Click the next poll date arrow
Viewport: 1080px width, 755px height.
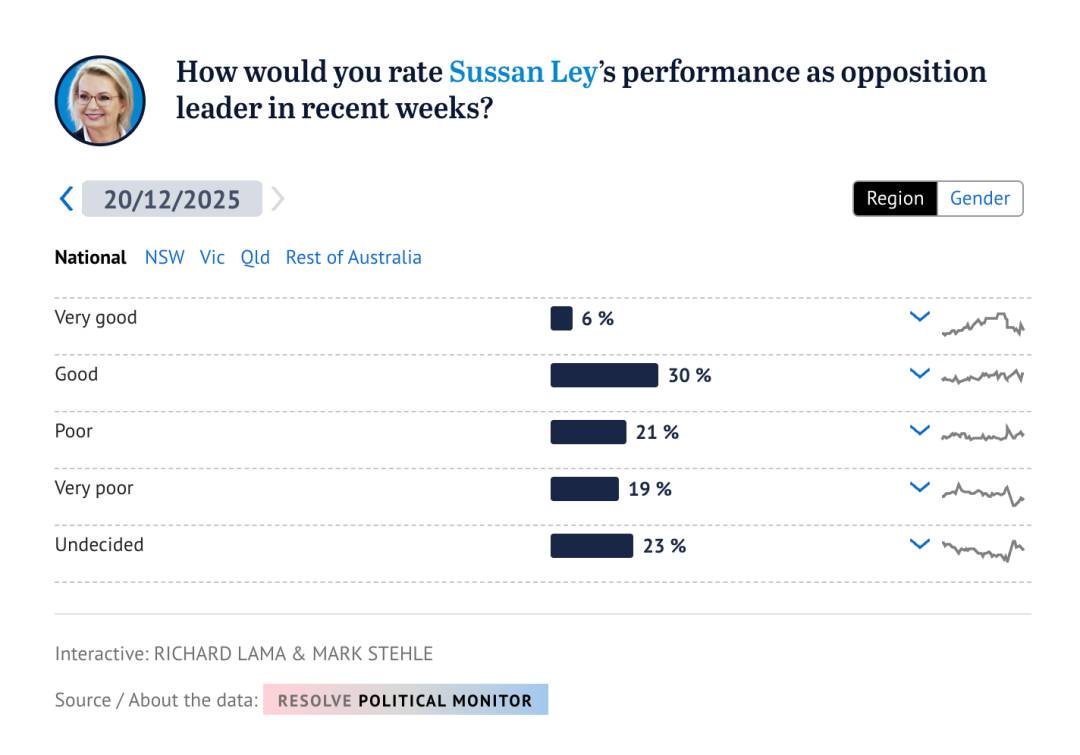tap(278, 199)
